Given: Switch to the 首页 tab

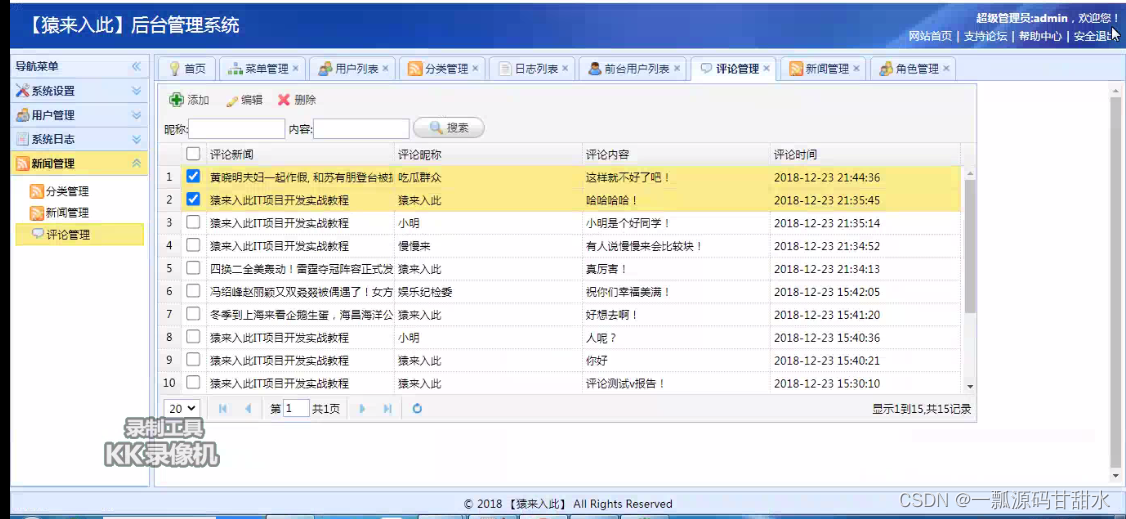Looking at the screenshot, I should pyautogui.click(x=187, y=69).
